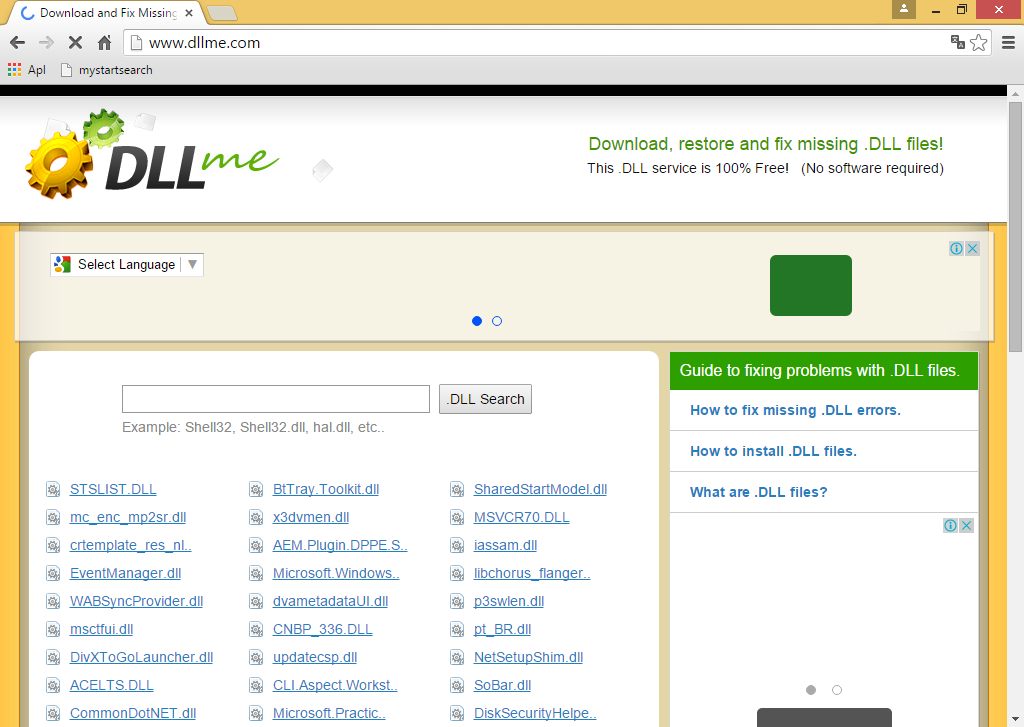Screen dimensions: 1024x727
Task: Close the top banner ad
Action: coord(972,248)
